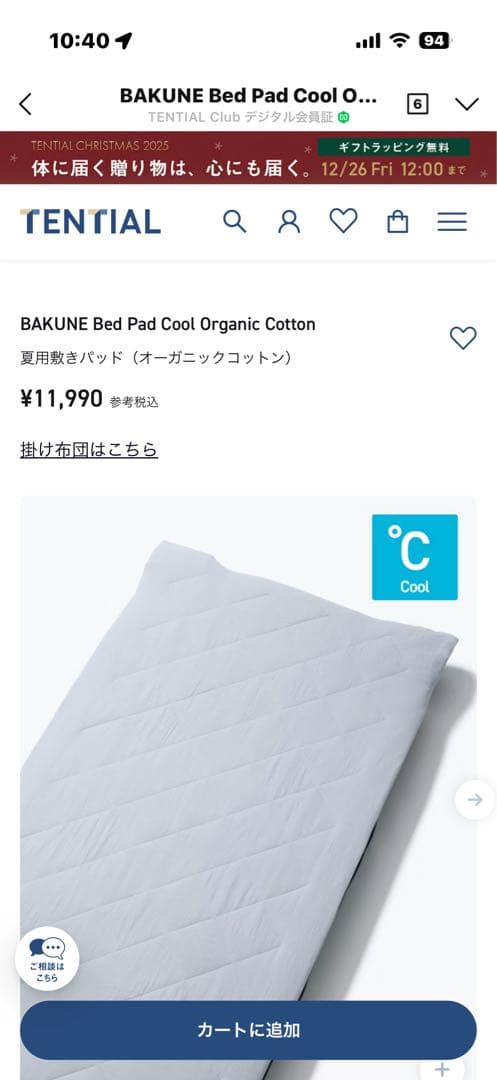
Task: Open the wishlist heart in the navigation bar
Action: tap(343, 221)
